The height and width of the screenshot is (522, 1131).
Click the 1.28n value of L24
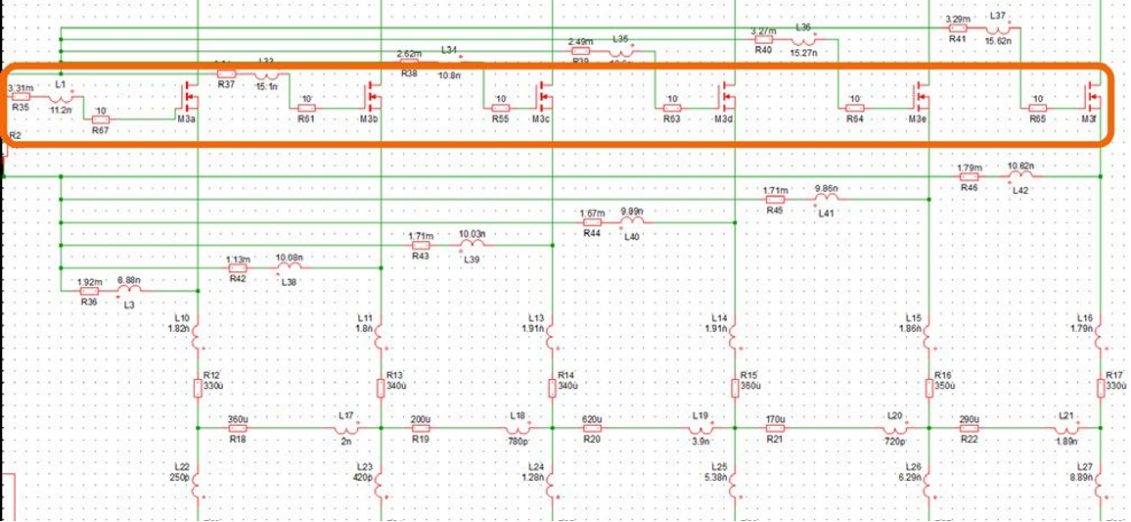534,477
